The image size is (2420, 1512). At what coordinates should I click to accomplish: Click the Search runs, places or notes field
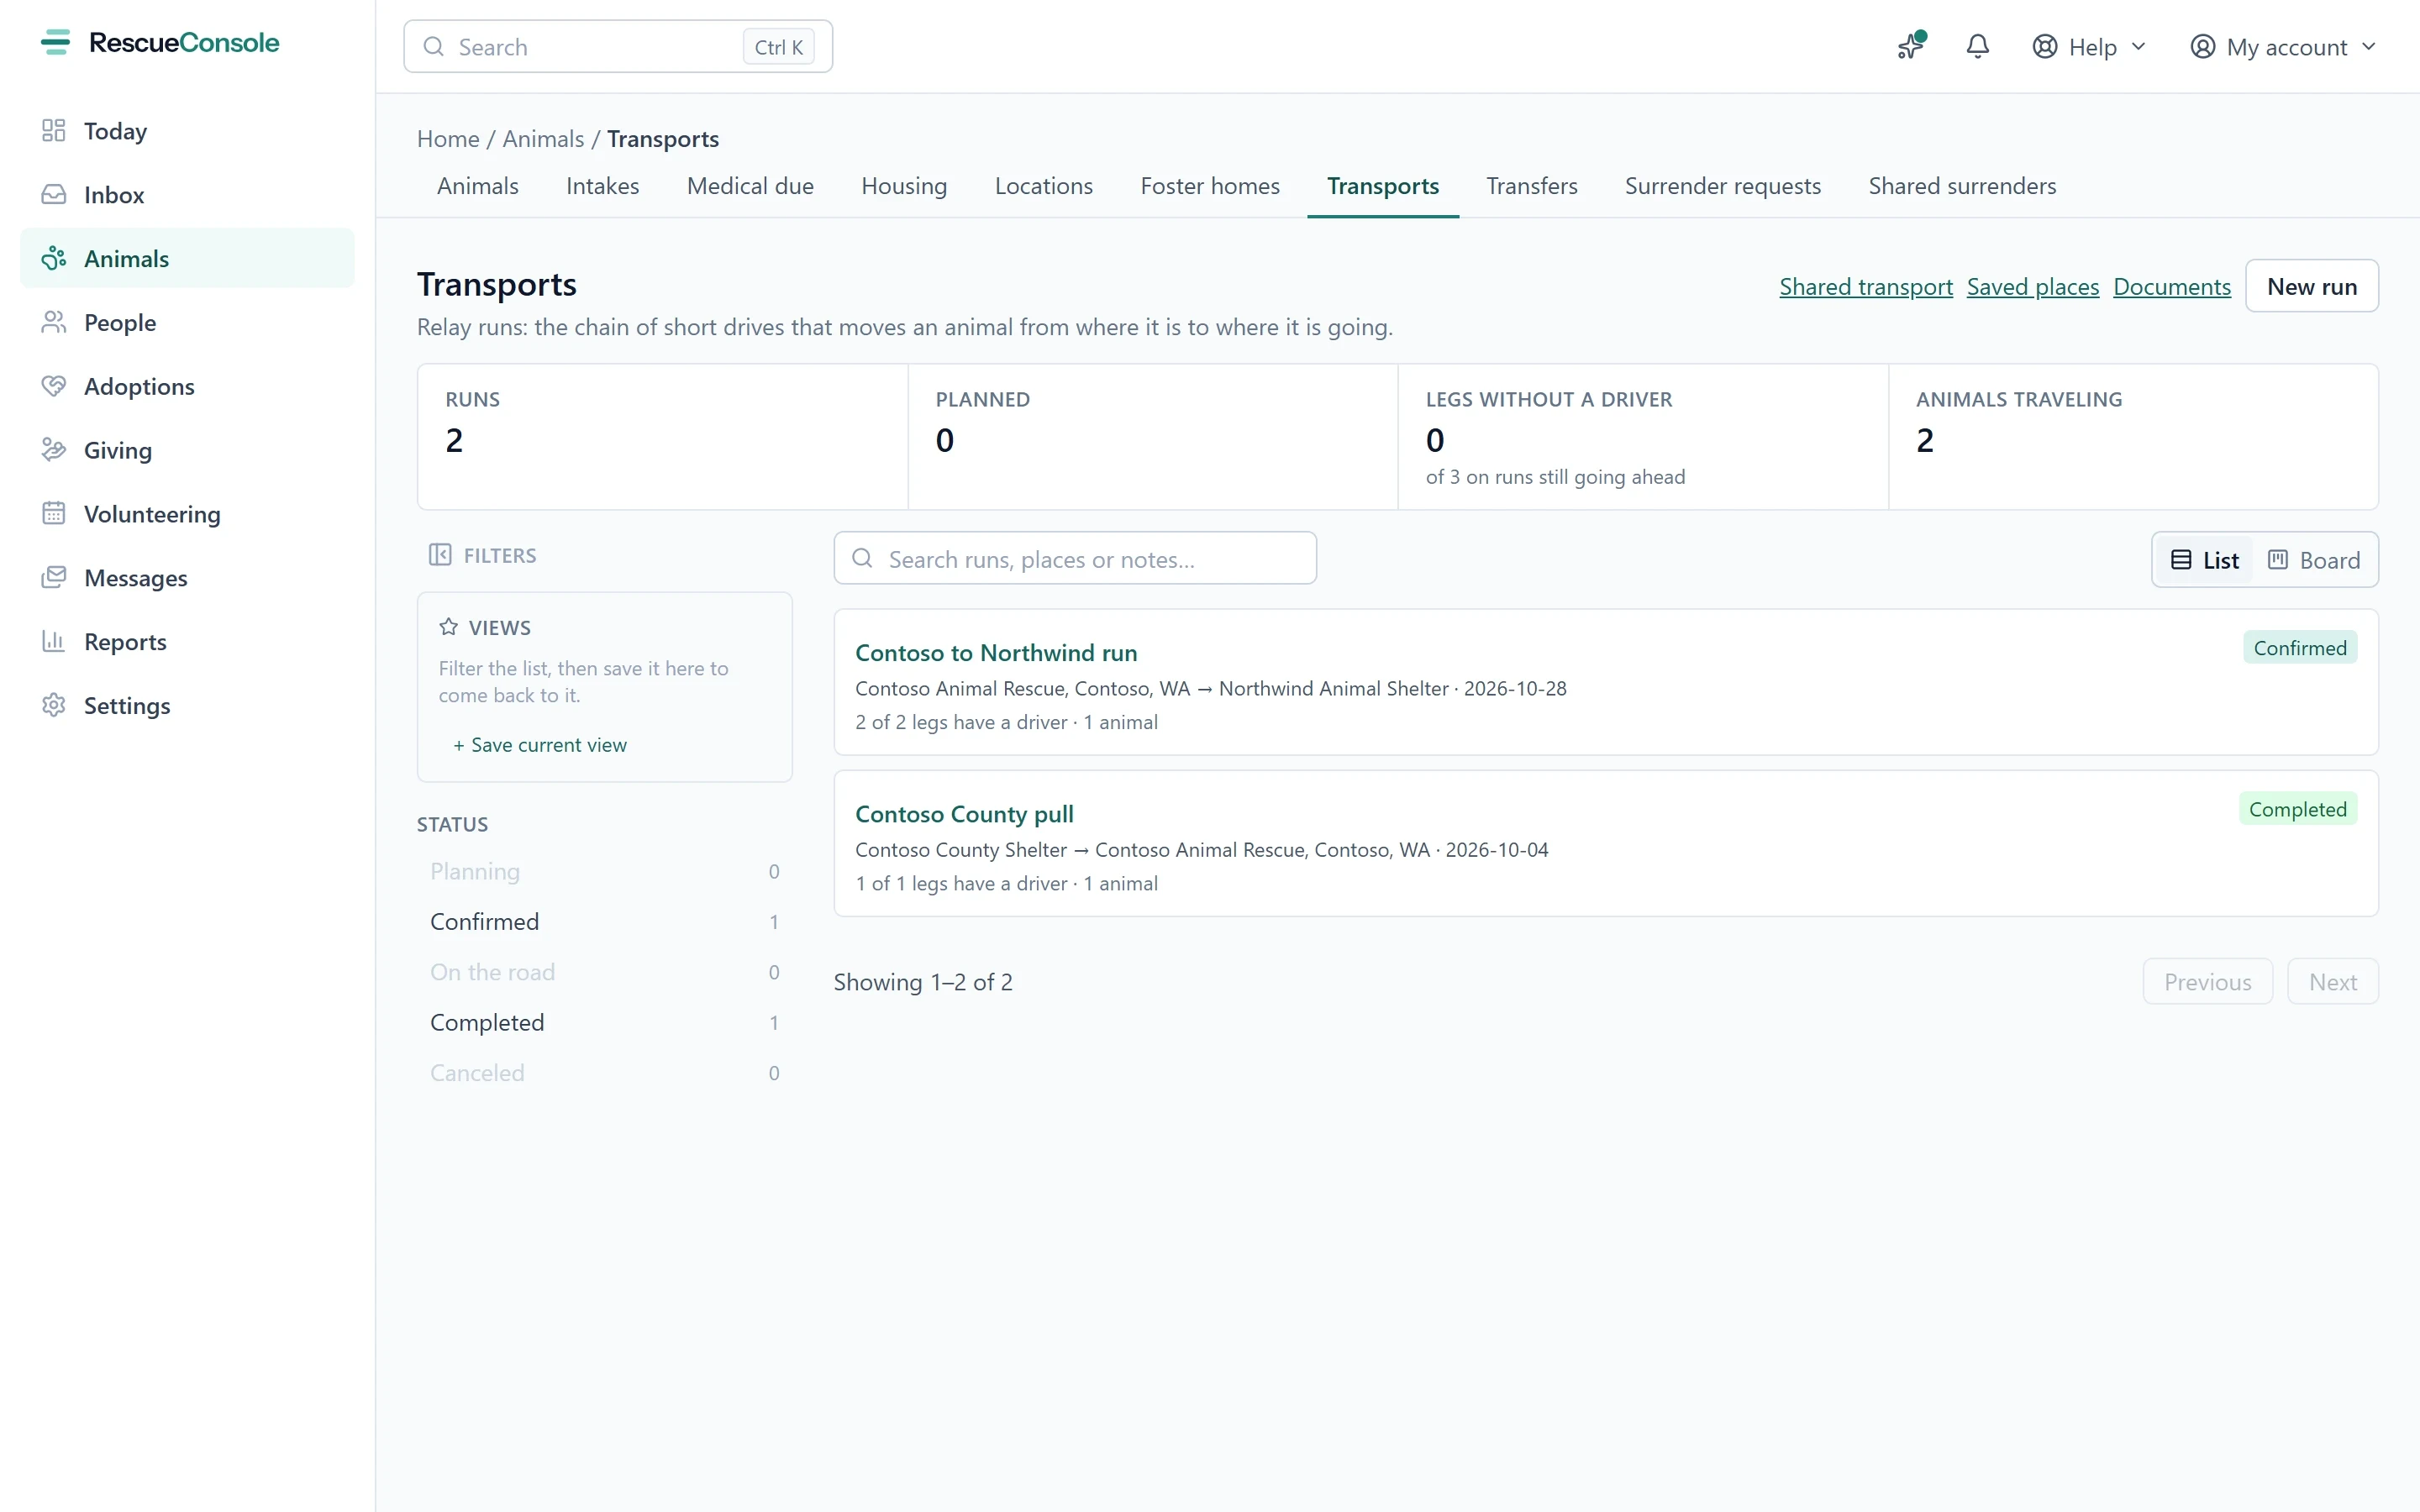tap(1075, 559)
